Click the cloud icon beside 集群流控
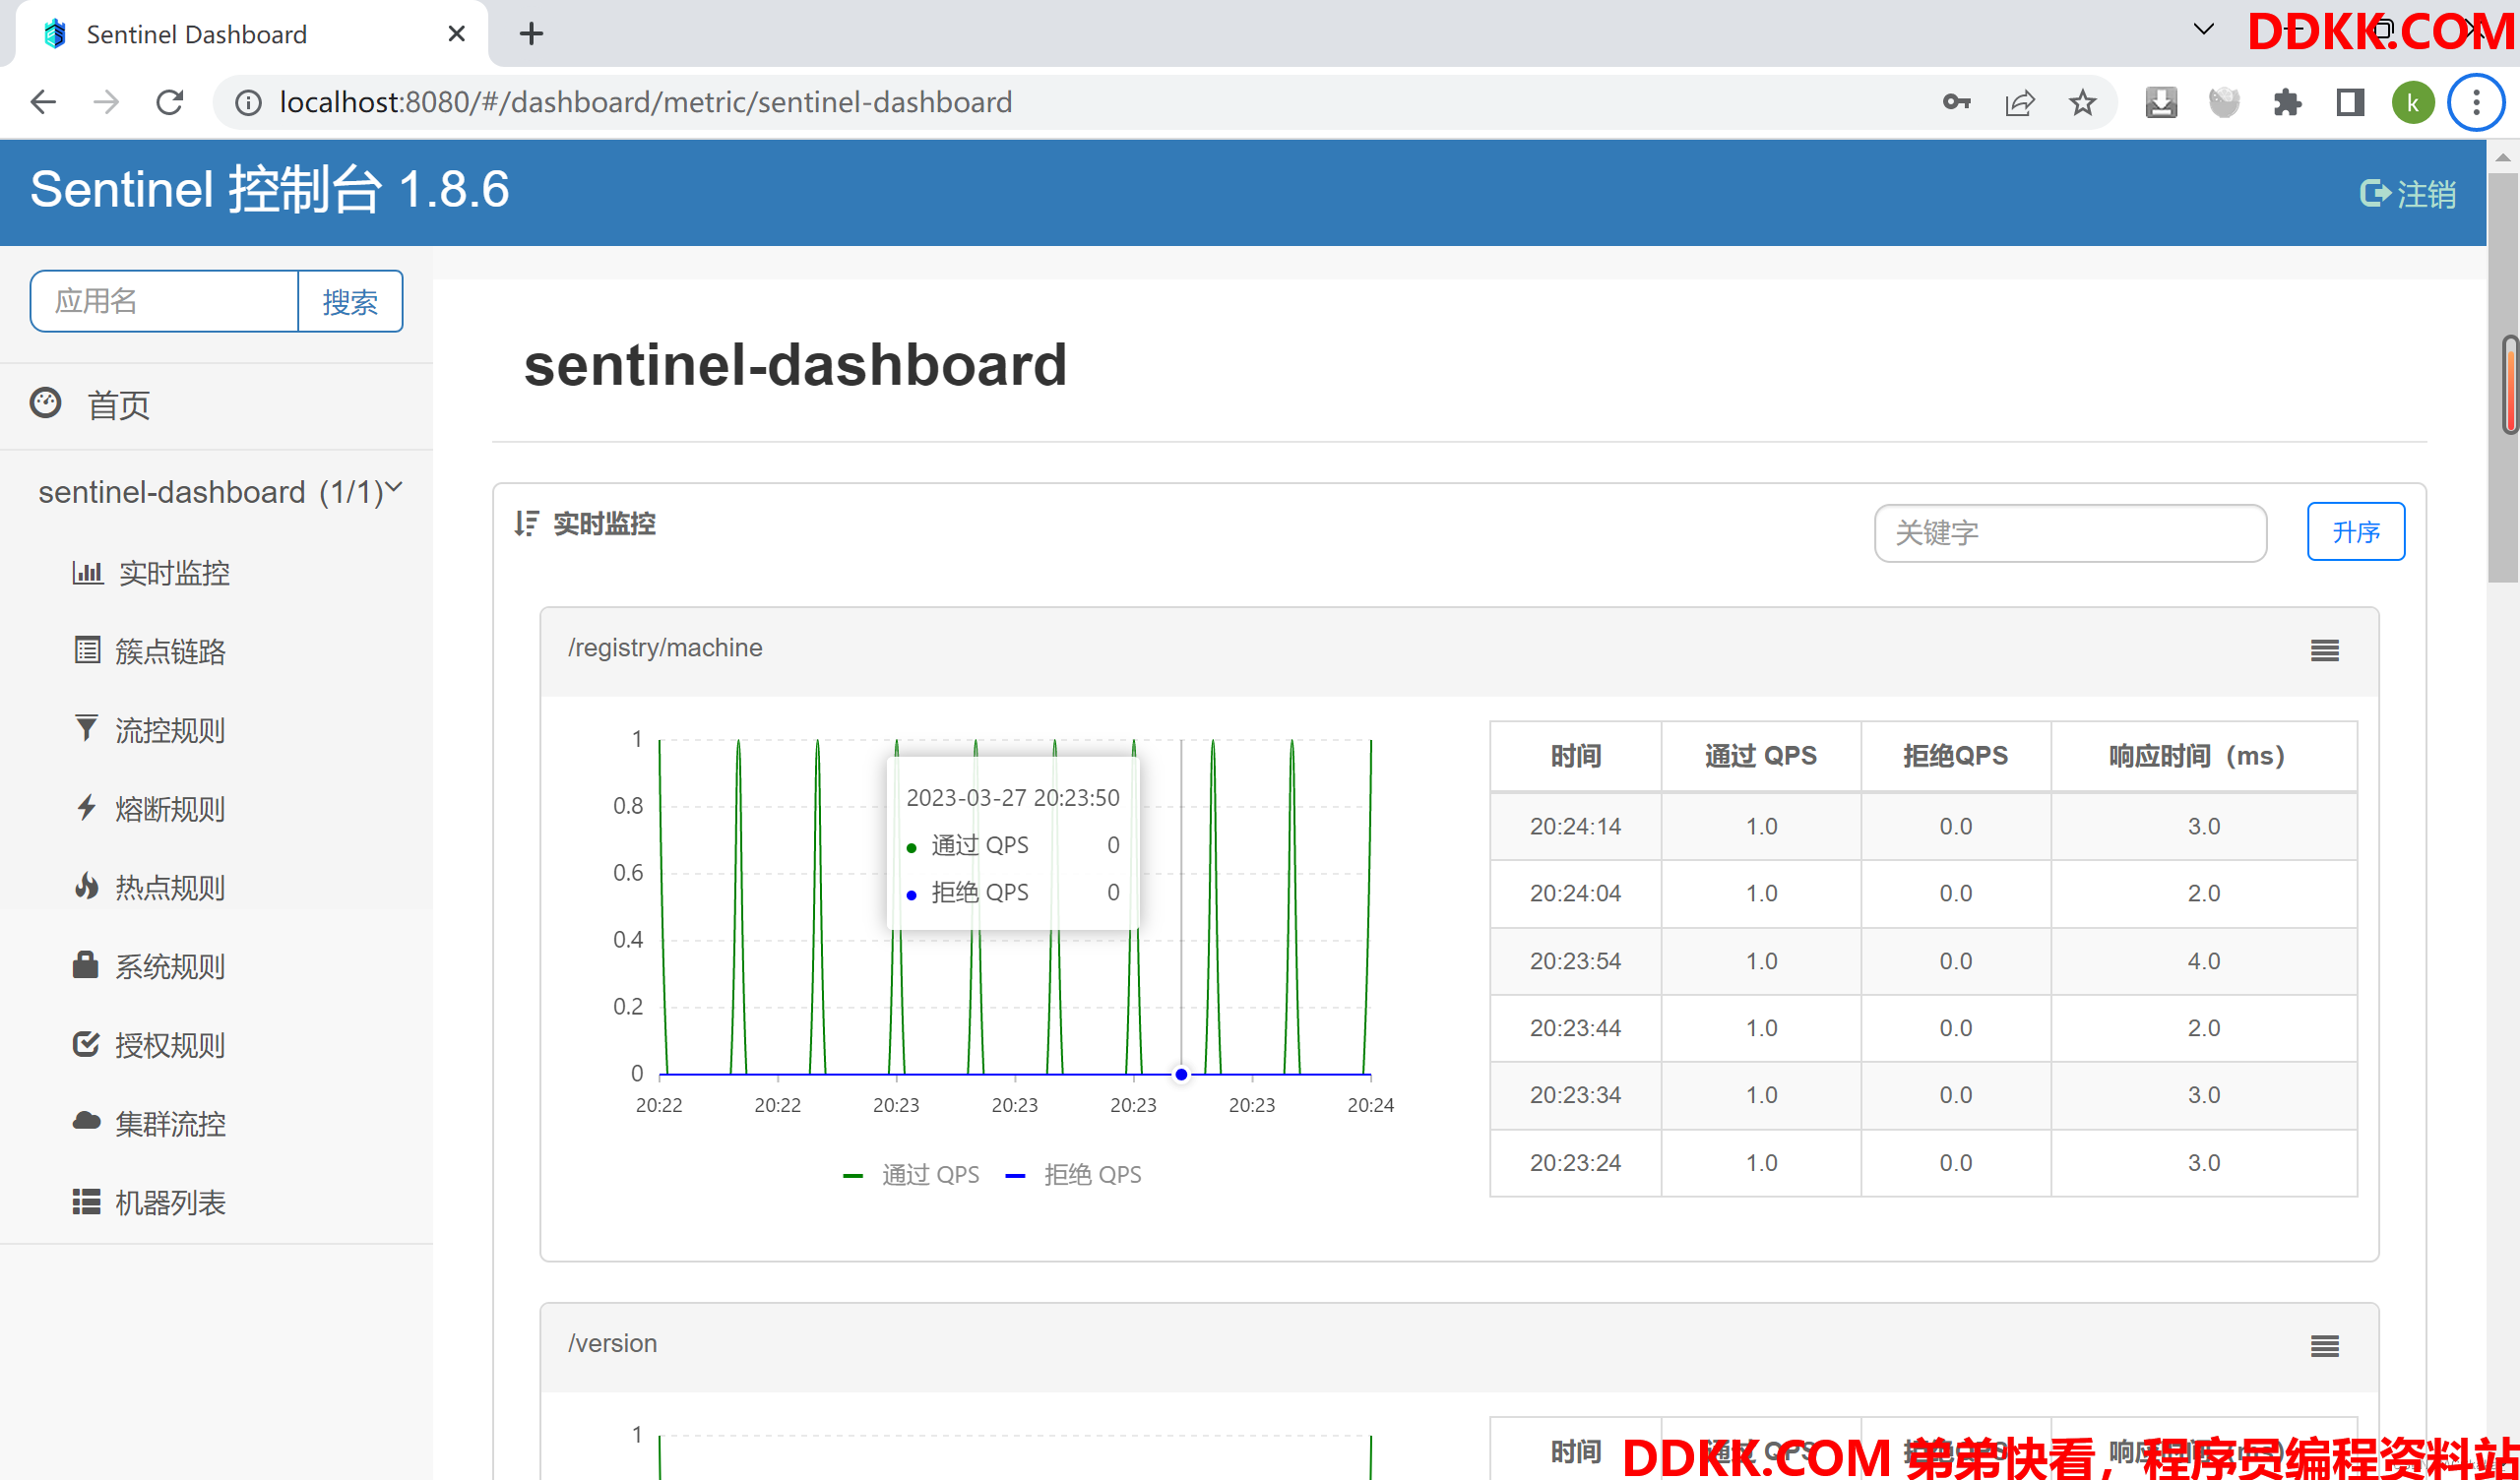The width and height of the screenshot is (2520, 1480). 87,1121
